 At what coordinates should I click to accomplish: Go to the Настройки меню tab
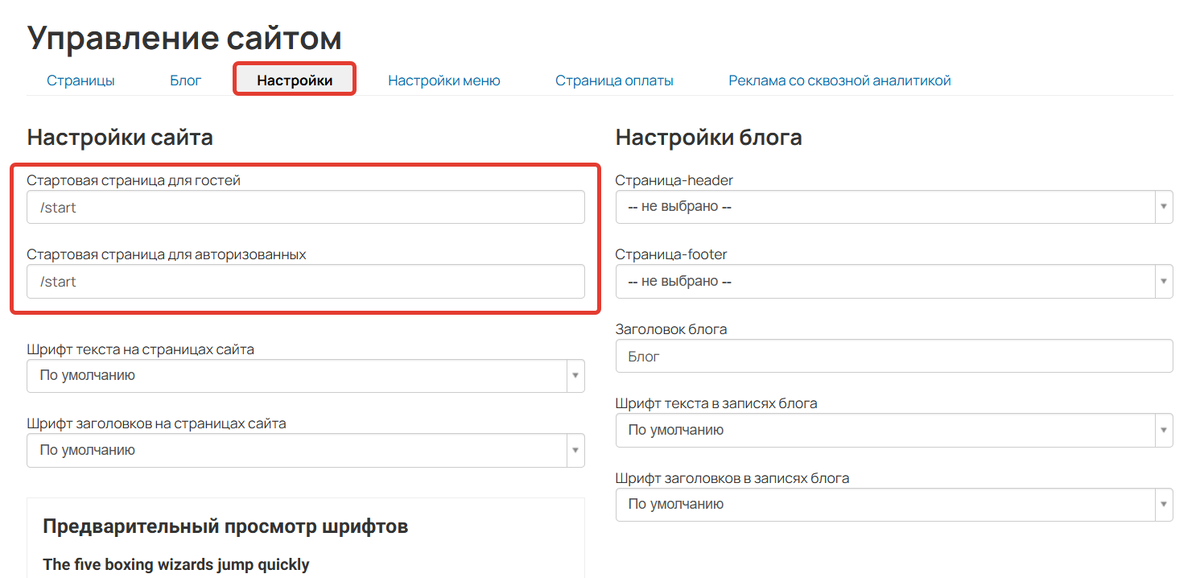click(444, 80)
